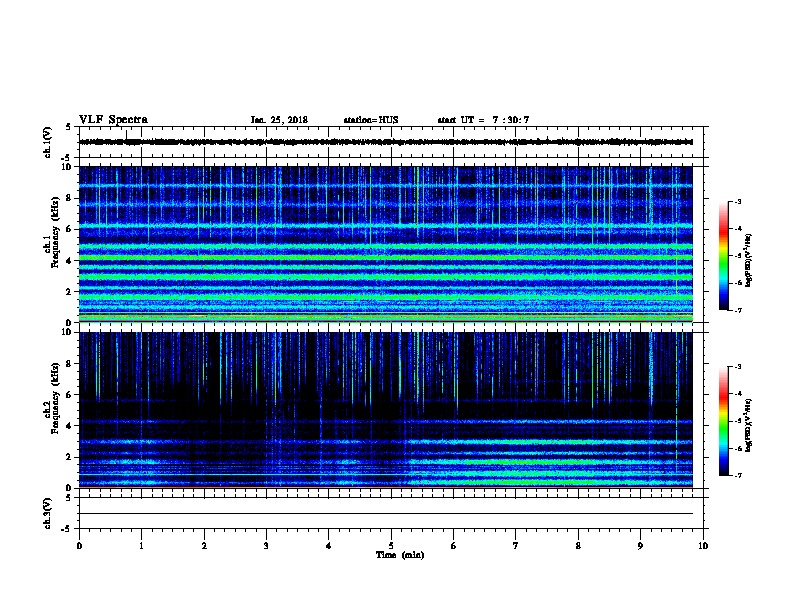Click tick label "8" on the Time axis

578,546
